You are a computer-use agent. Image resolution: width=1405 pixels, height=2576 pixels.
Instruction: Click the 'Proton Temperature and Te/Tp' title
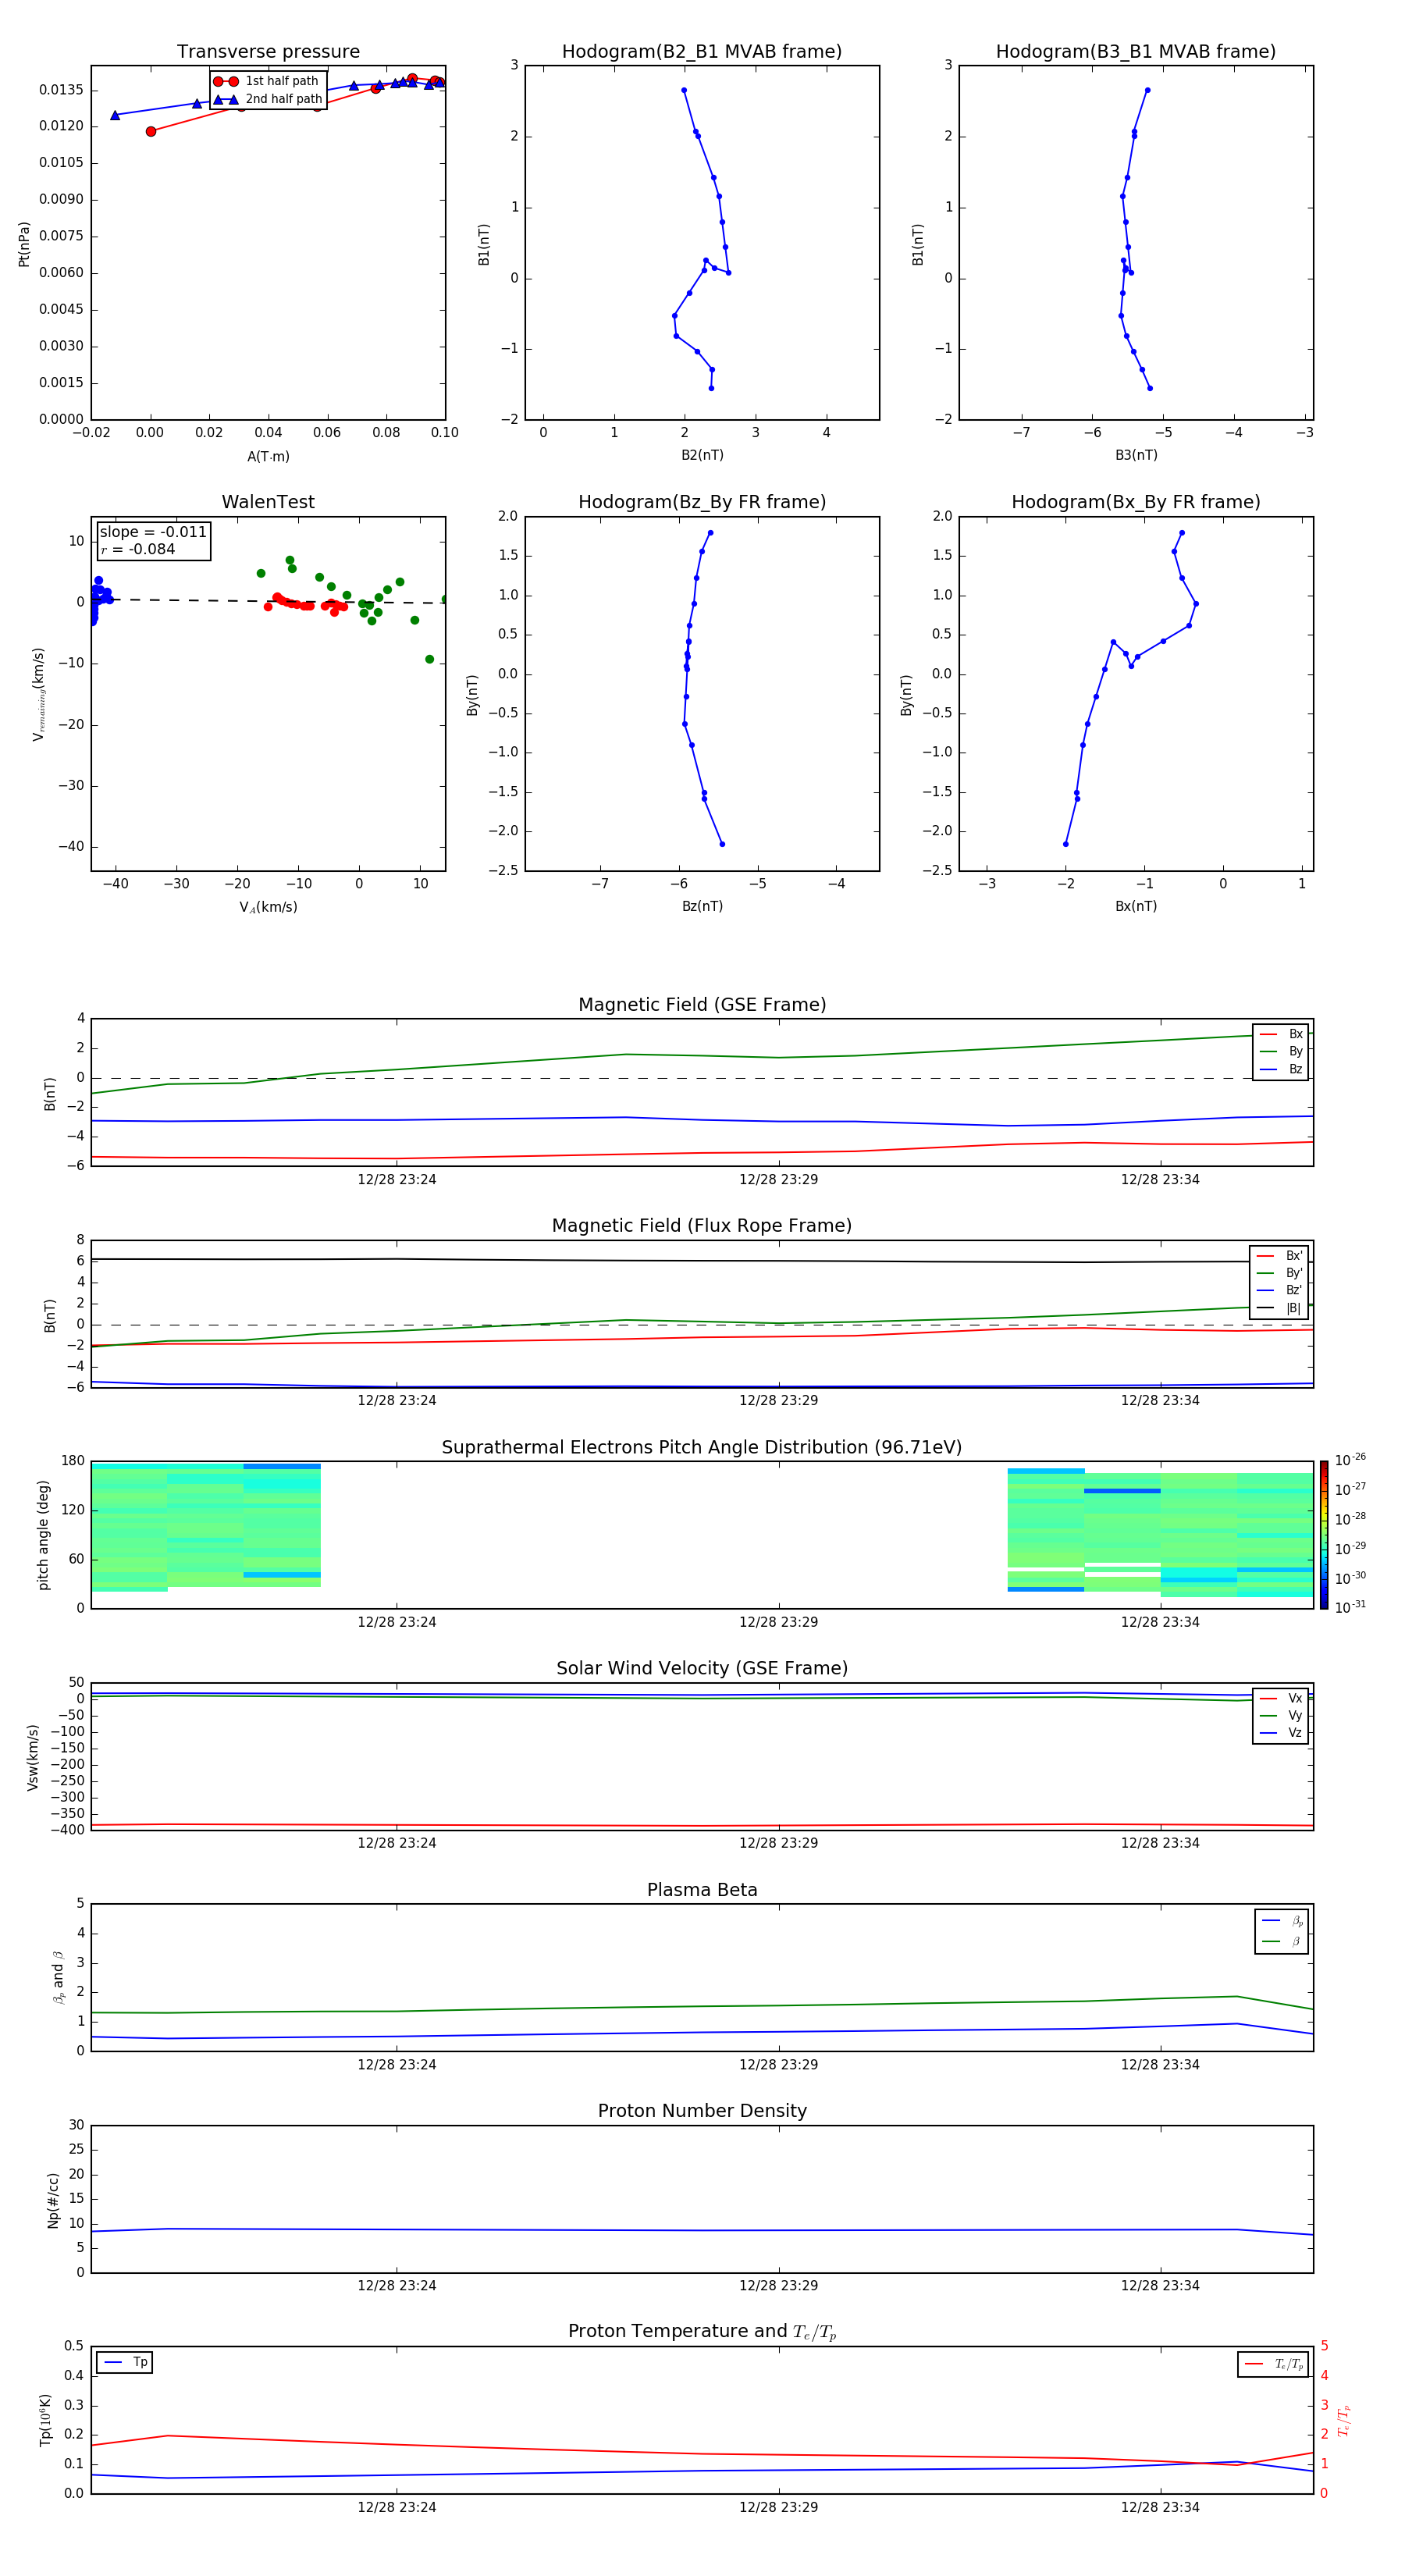click(x=702, y=2332)
